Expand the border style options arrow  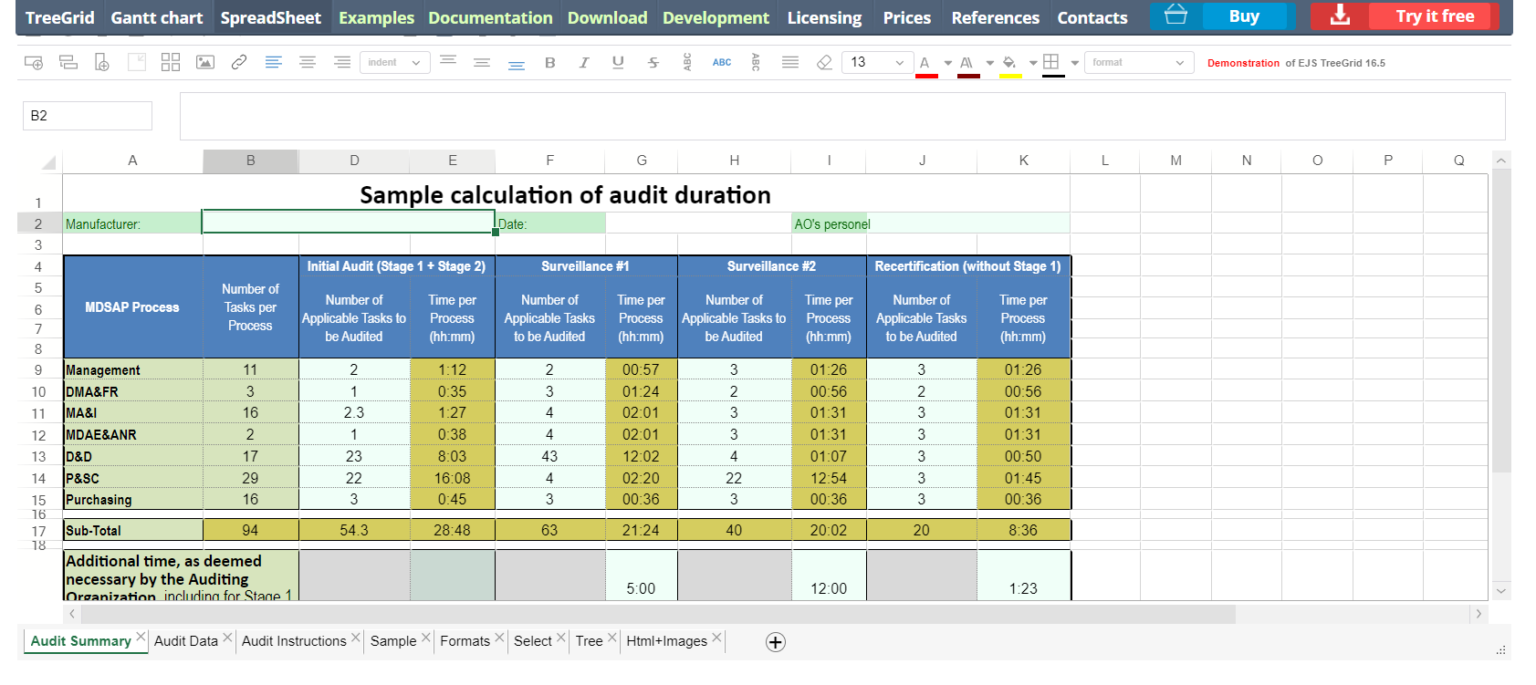(1075, 61)
